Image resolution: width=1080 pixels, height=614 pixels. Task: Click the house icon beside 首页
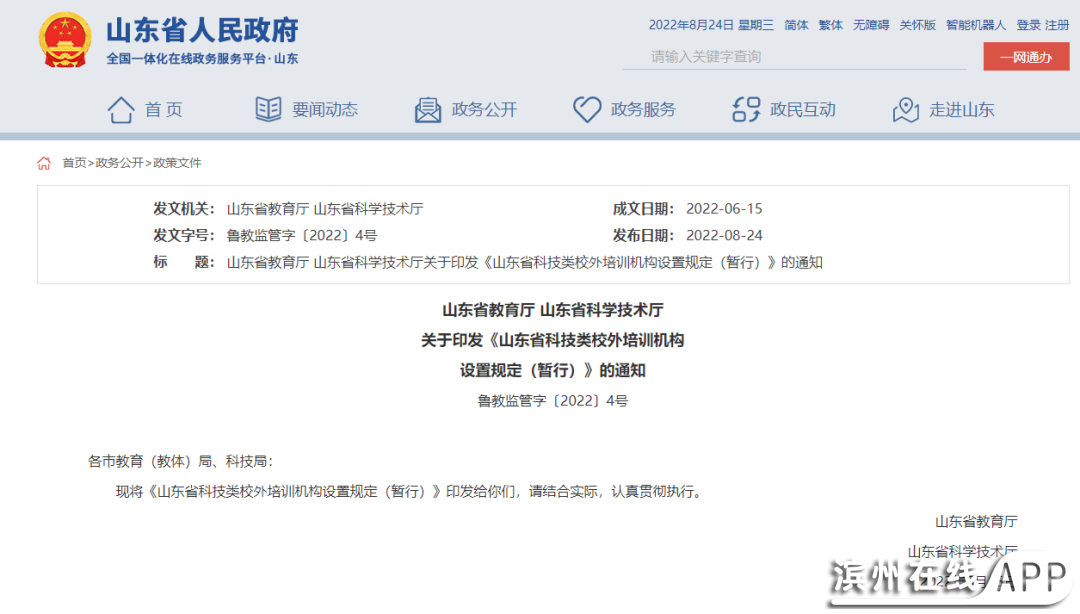(x=121, y=110)
